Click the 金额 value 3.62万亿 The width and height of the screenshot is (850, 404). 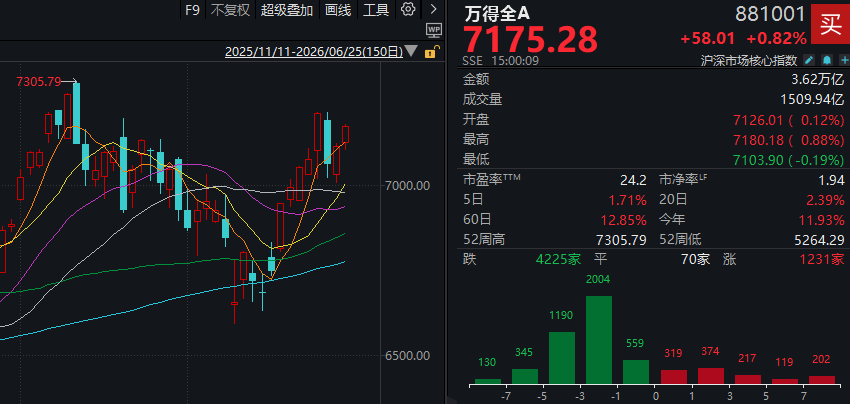coord(817,80)
